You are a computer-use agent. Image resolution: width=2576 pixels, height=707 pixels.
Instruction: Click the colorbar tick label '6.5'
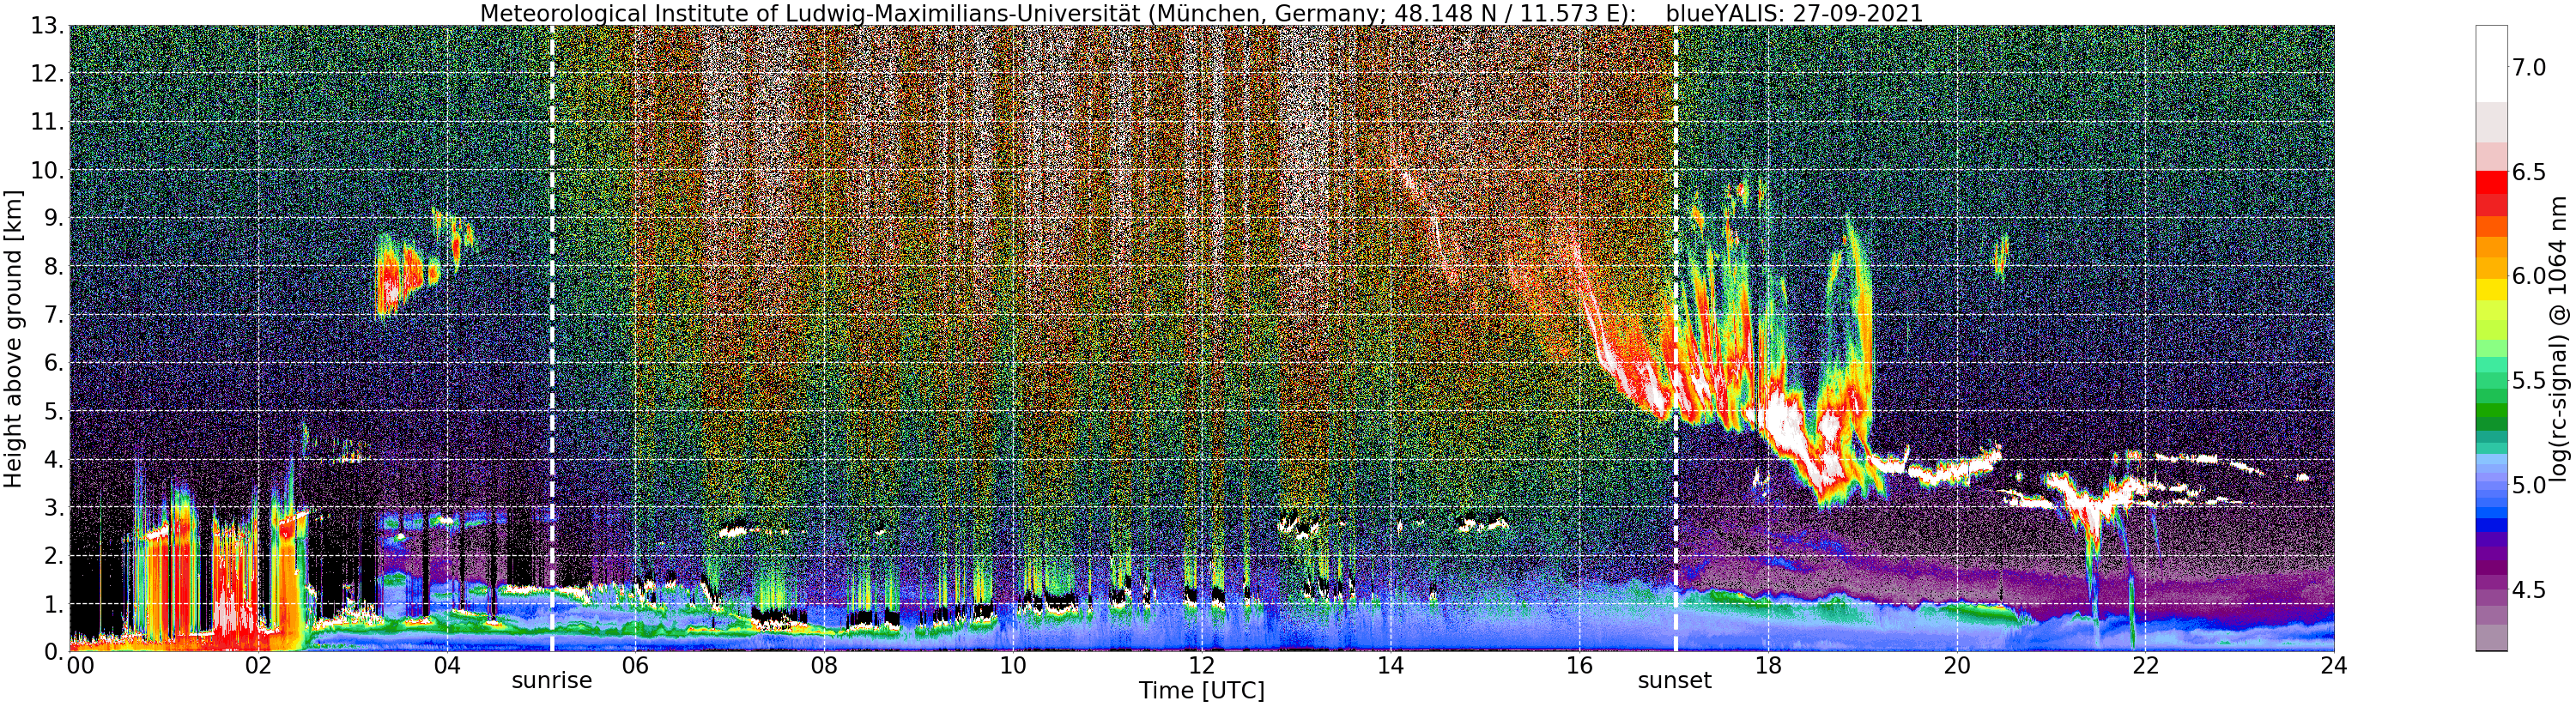pos(2529,172)
